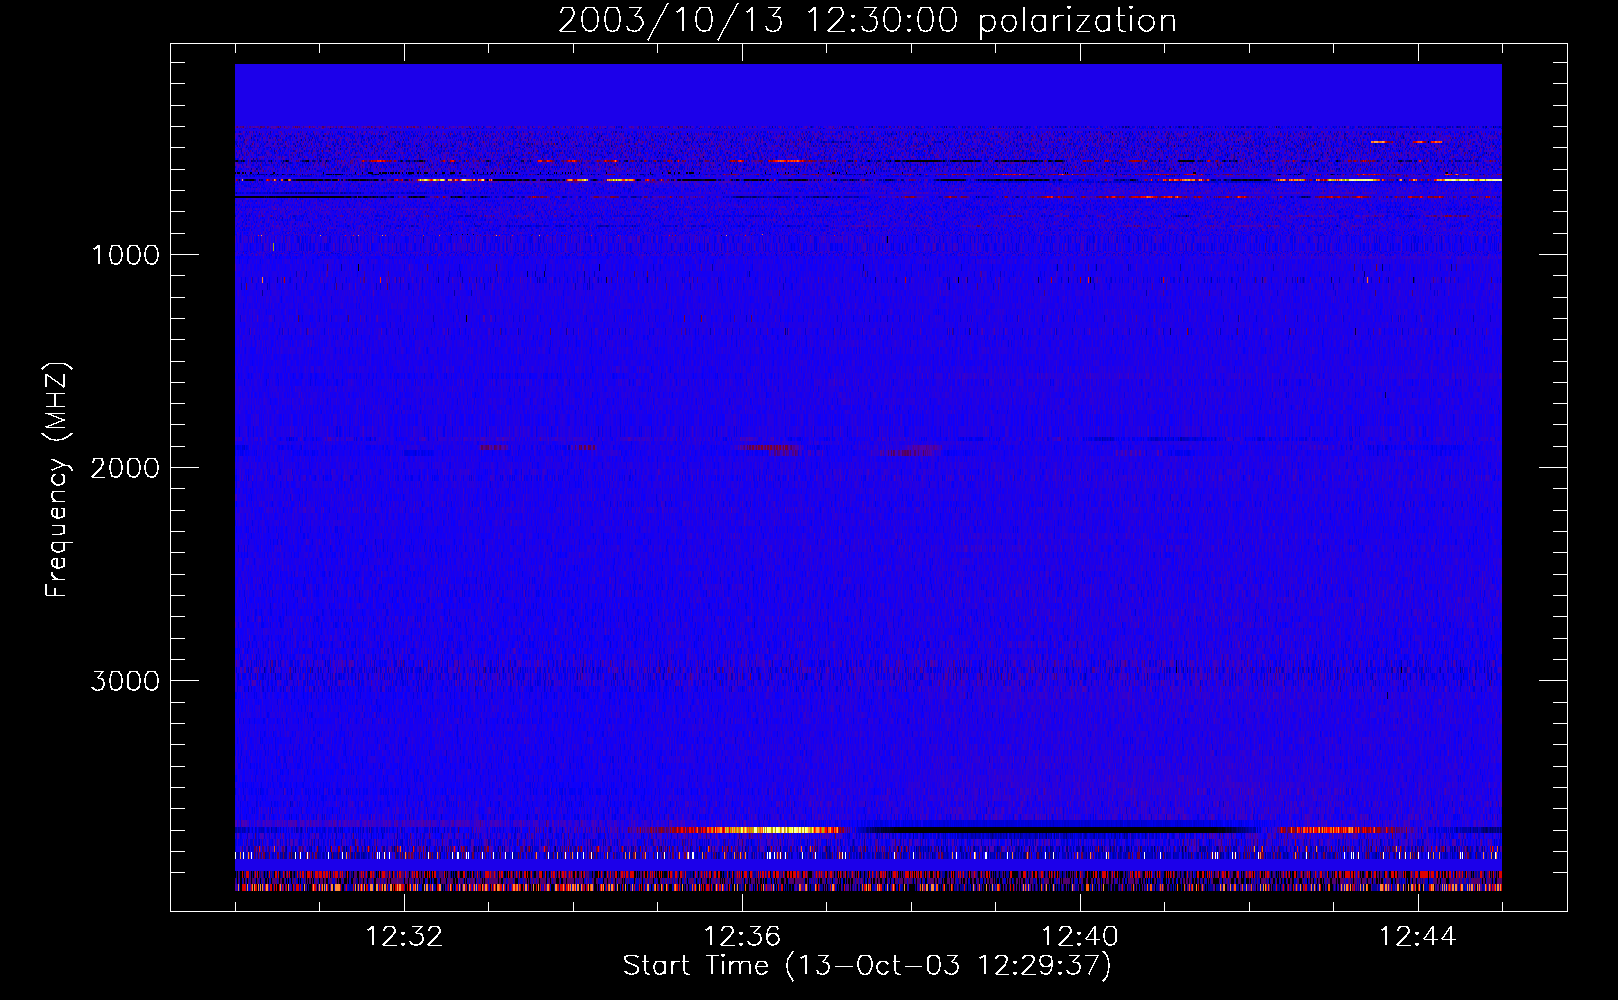Click the 'Start Time (13-Oct-03 12:29:37)' axis label

coord(867,966)
